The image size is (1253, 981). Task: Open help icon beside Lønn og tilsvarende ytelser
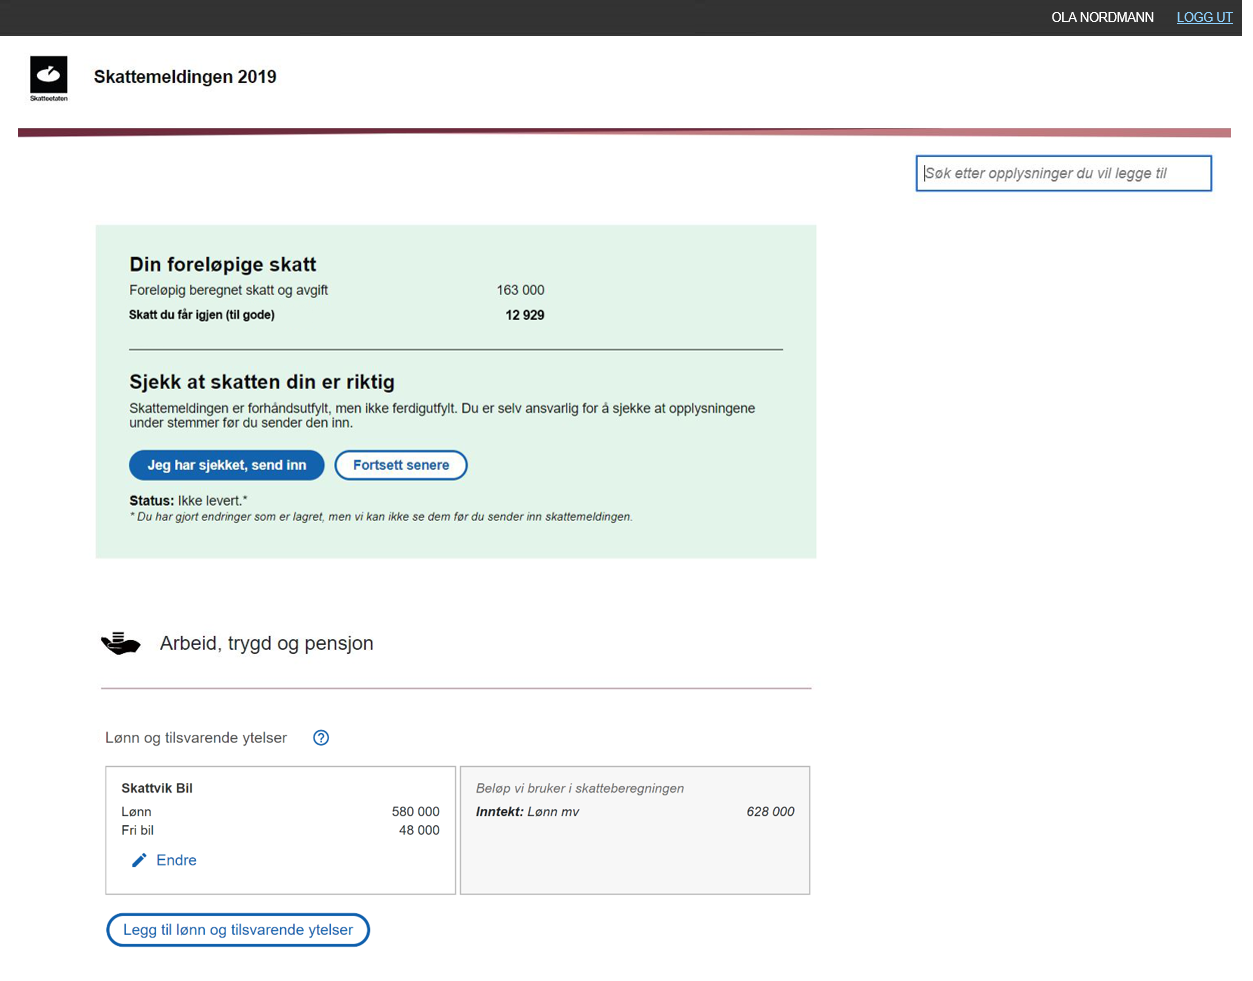[x=321, y=738]
